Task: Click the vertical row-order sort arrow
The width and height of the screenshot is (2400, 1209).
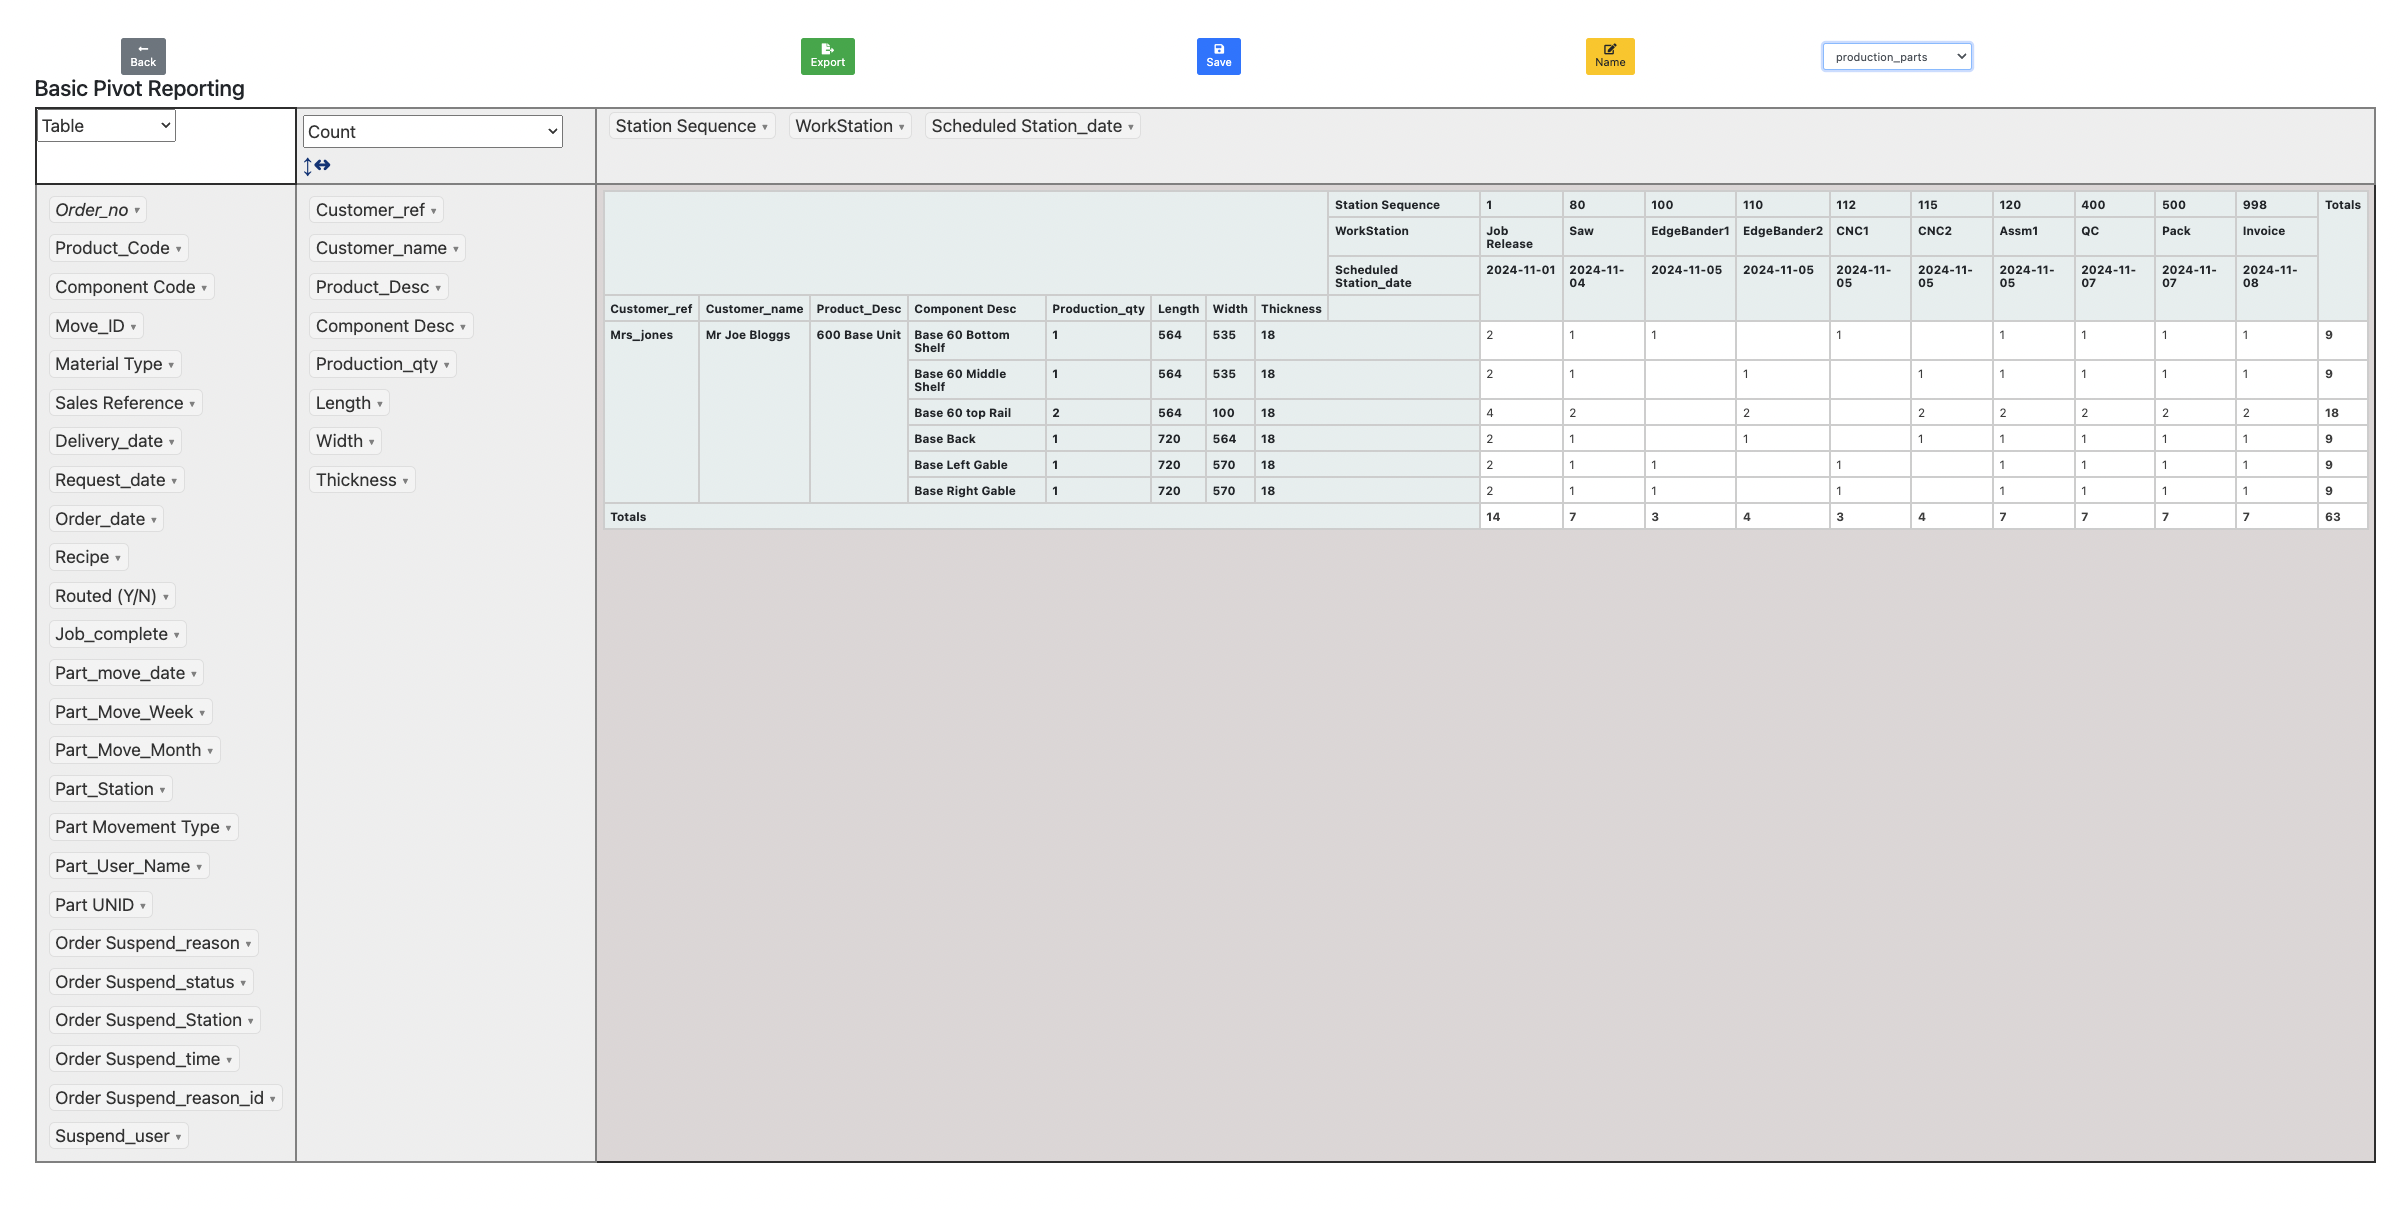Action: pyautogui.click(x=308, y=166)
